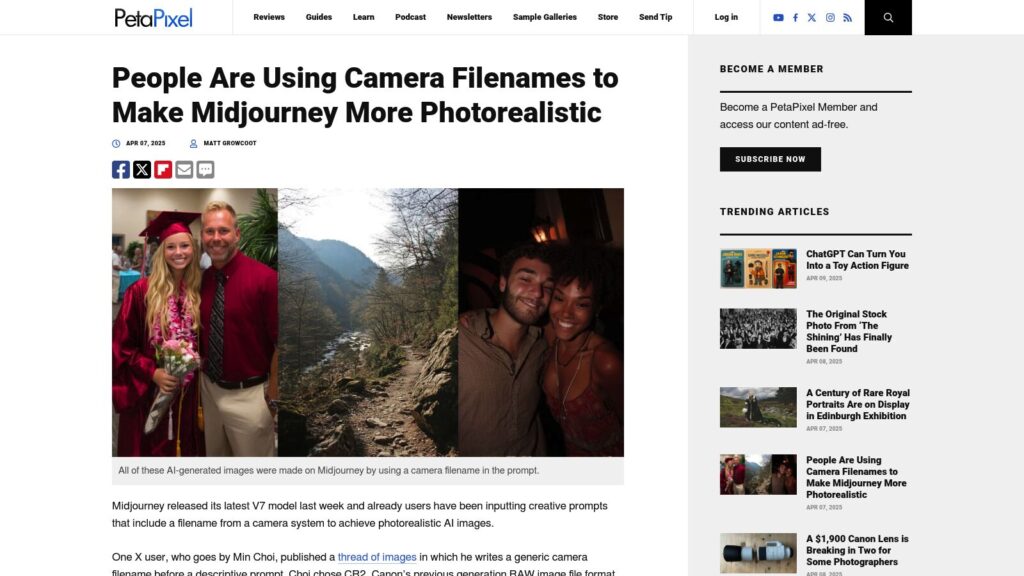Share article on Facebook
Image resolution: width=1024 pixels, height=576 pixels.
pos(121,170)
